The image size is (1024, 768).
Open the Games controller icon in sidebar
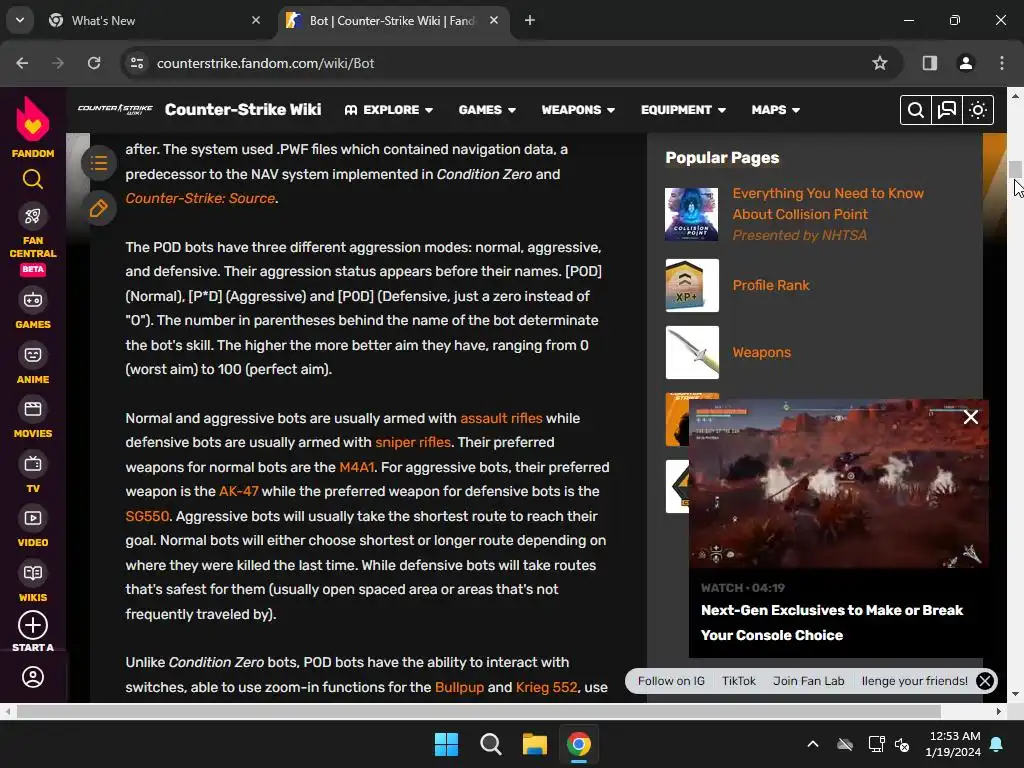(x=33, y=300)
